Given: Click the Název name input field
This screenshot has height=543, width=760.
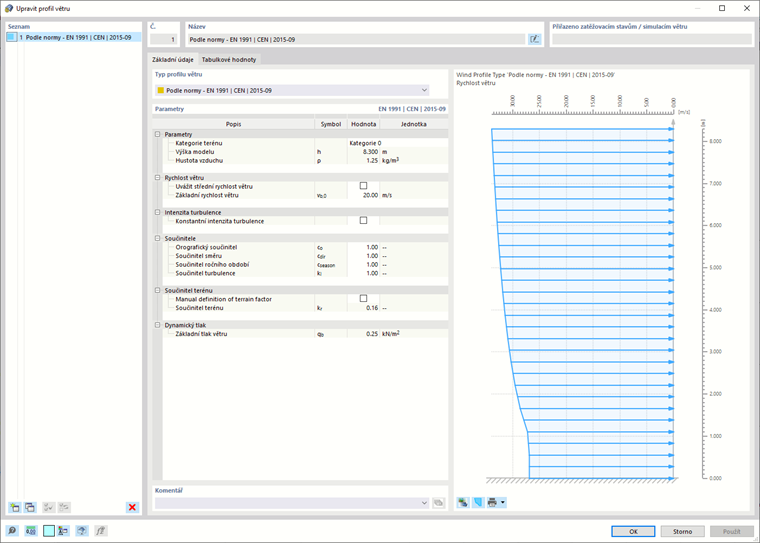Looking at the screenshot, I should 356,39.
